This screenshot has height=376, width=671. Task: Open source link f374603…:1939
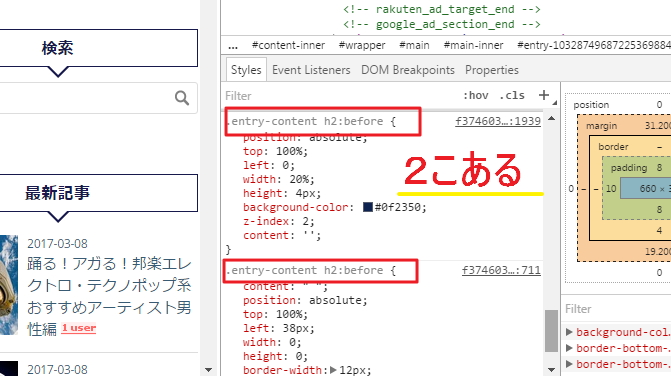point(498,121)
